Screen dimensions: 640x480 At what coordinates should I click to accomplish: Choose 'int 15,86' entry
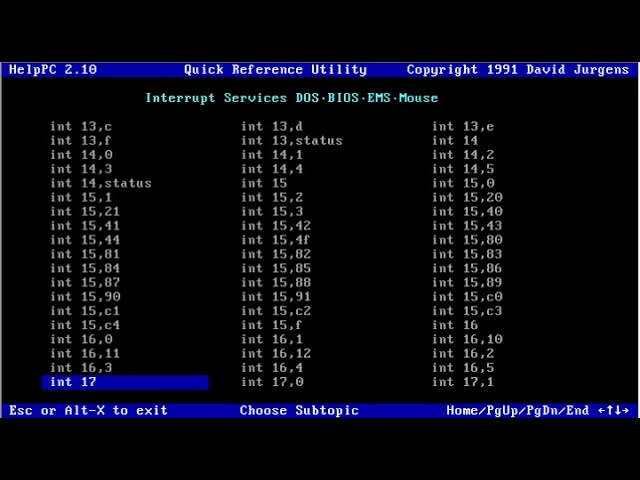pos(467,269)
